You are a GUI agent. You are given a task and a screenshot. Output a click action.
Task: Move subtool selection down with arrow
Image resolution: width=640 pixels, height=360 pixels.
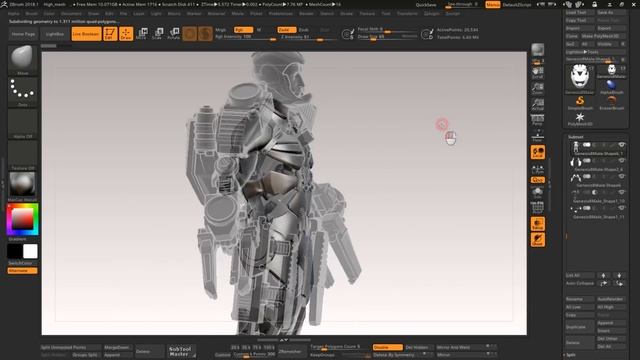[x=619, y=276]
